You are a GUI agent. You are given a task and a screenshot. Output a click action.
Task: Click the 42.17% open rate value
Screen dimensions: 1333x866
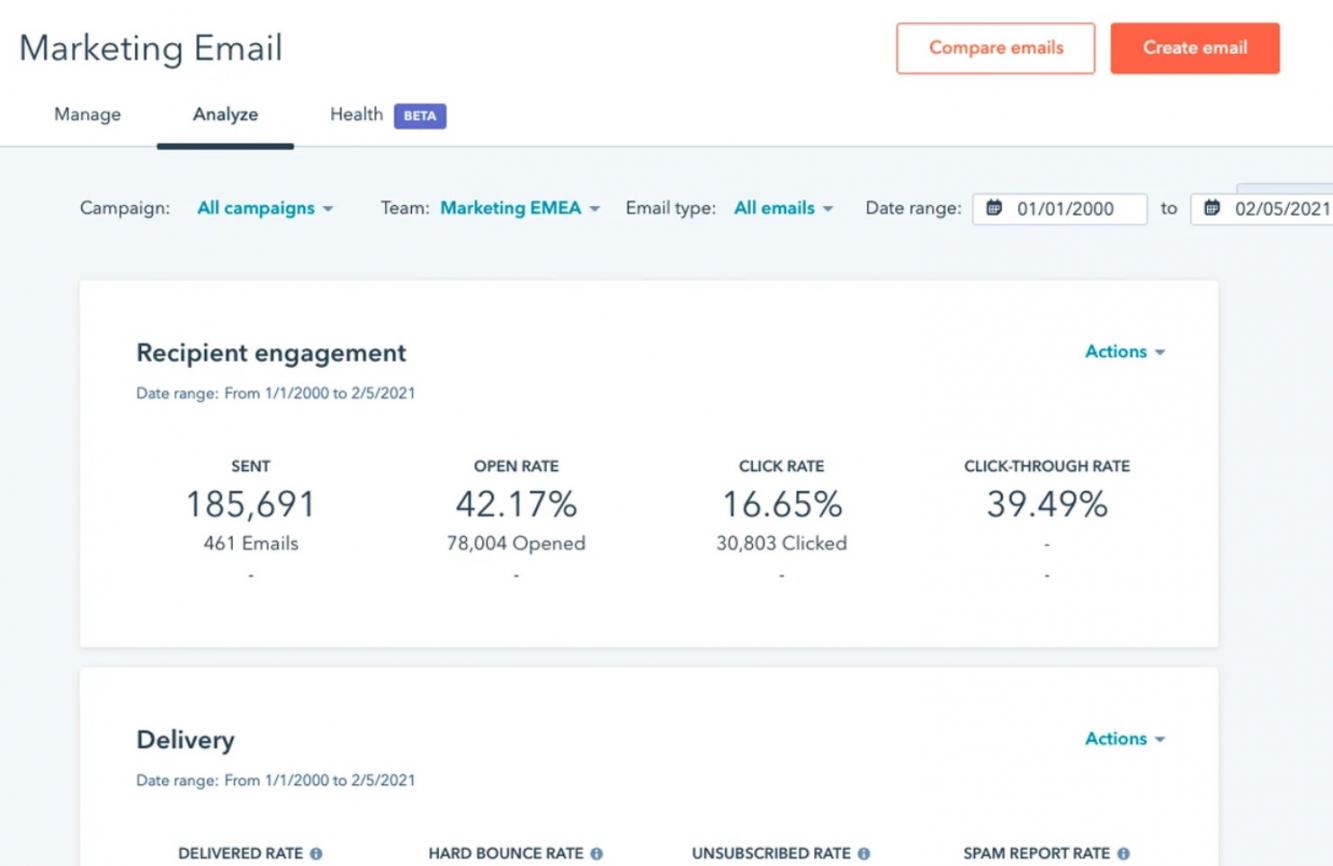(516, 504)
